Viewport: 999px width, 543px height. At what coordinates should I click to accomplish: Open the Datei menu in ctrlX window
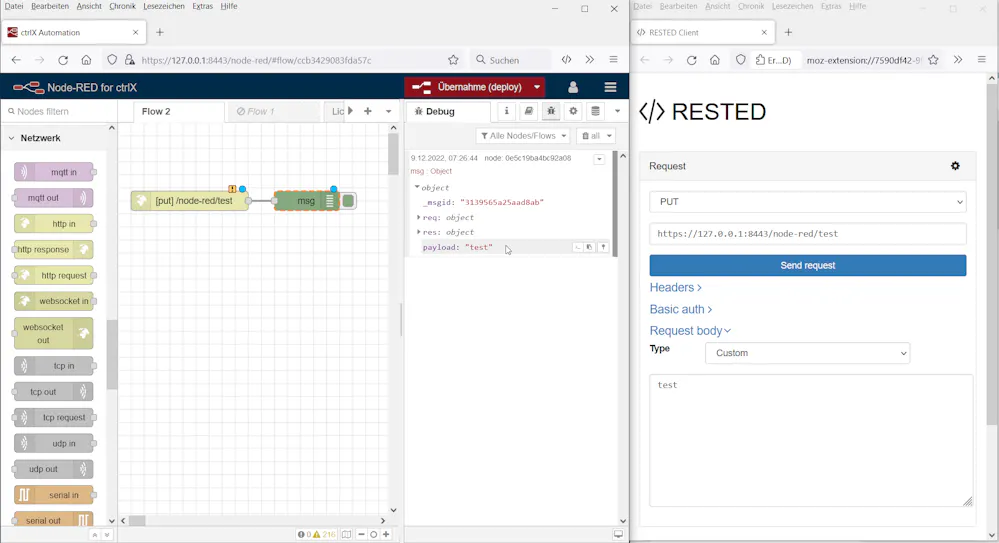[13, 6]
